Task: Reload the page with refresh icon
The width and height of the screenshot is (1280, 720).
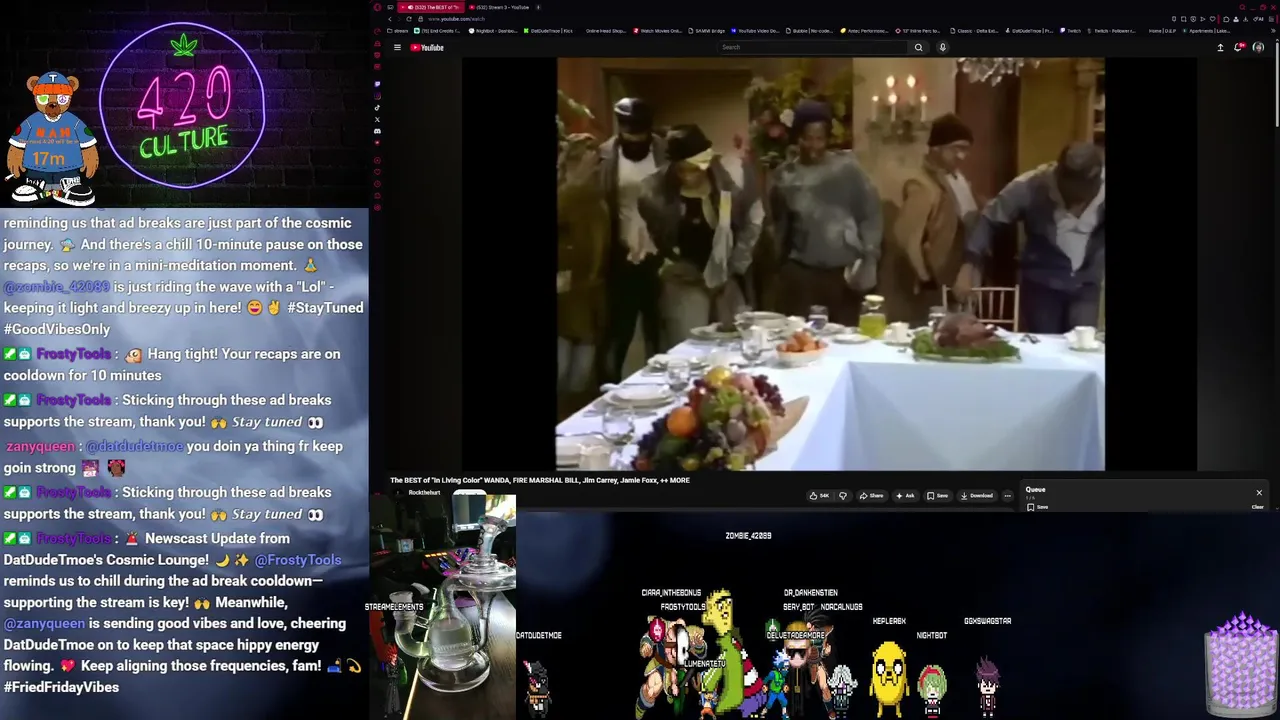Action: click(x=409, y=19)
